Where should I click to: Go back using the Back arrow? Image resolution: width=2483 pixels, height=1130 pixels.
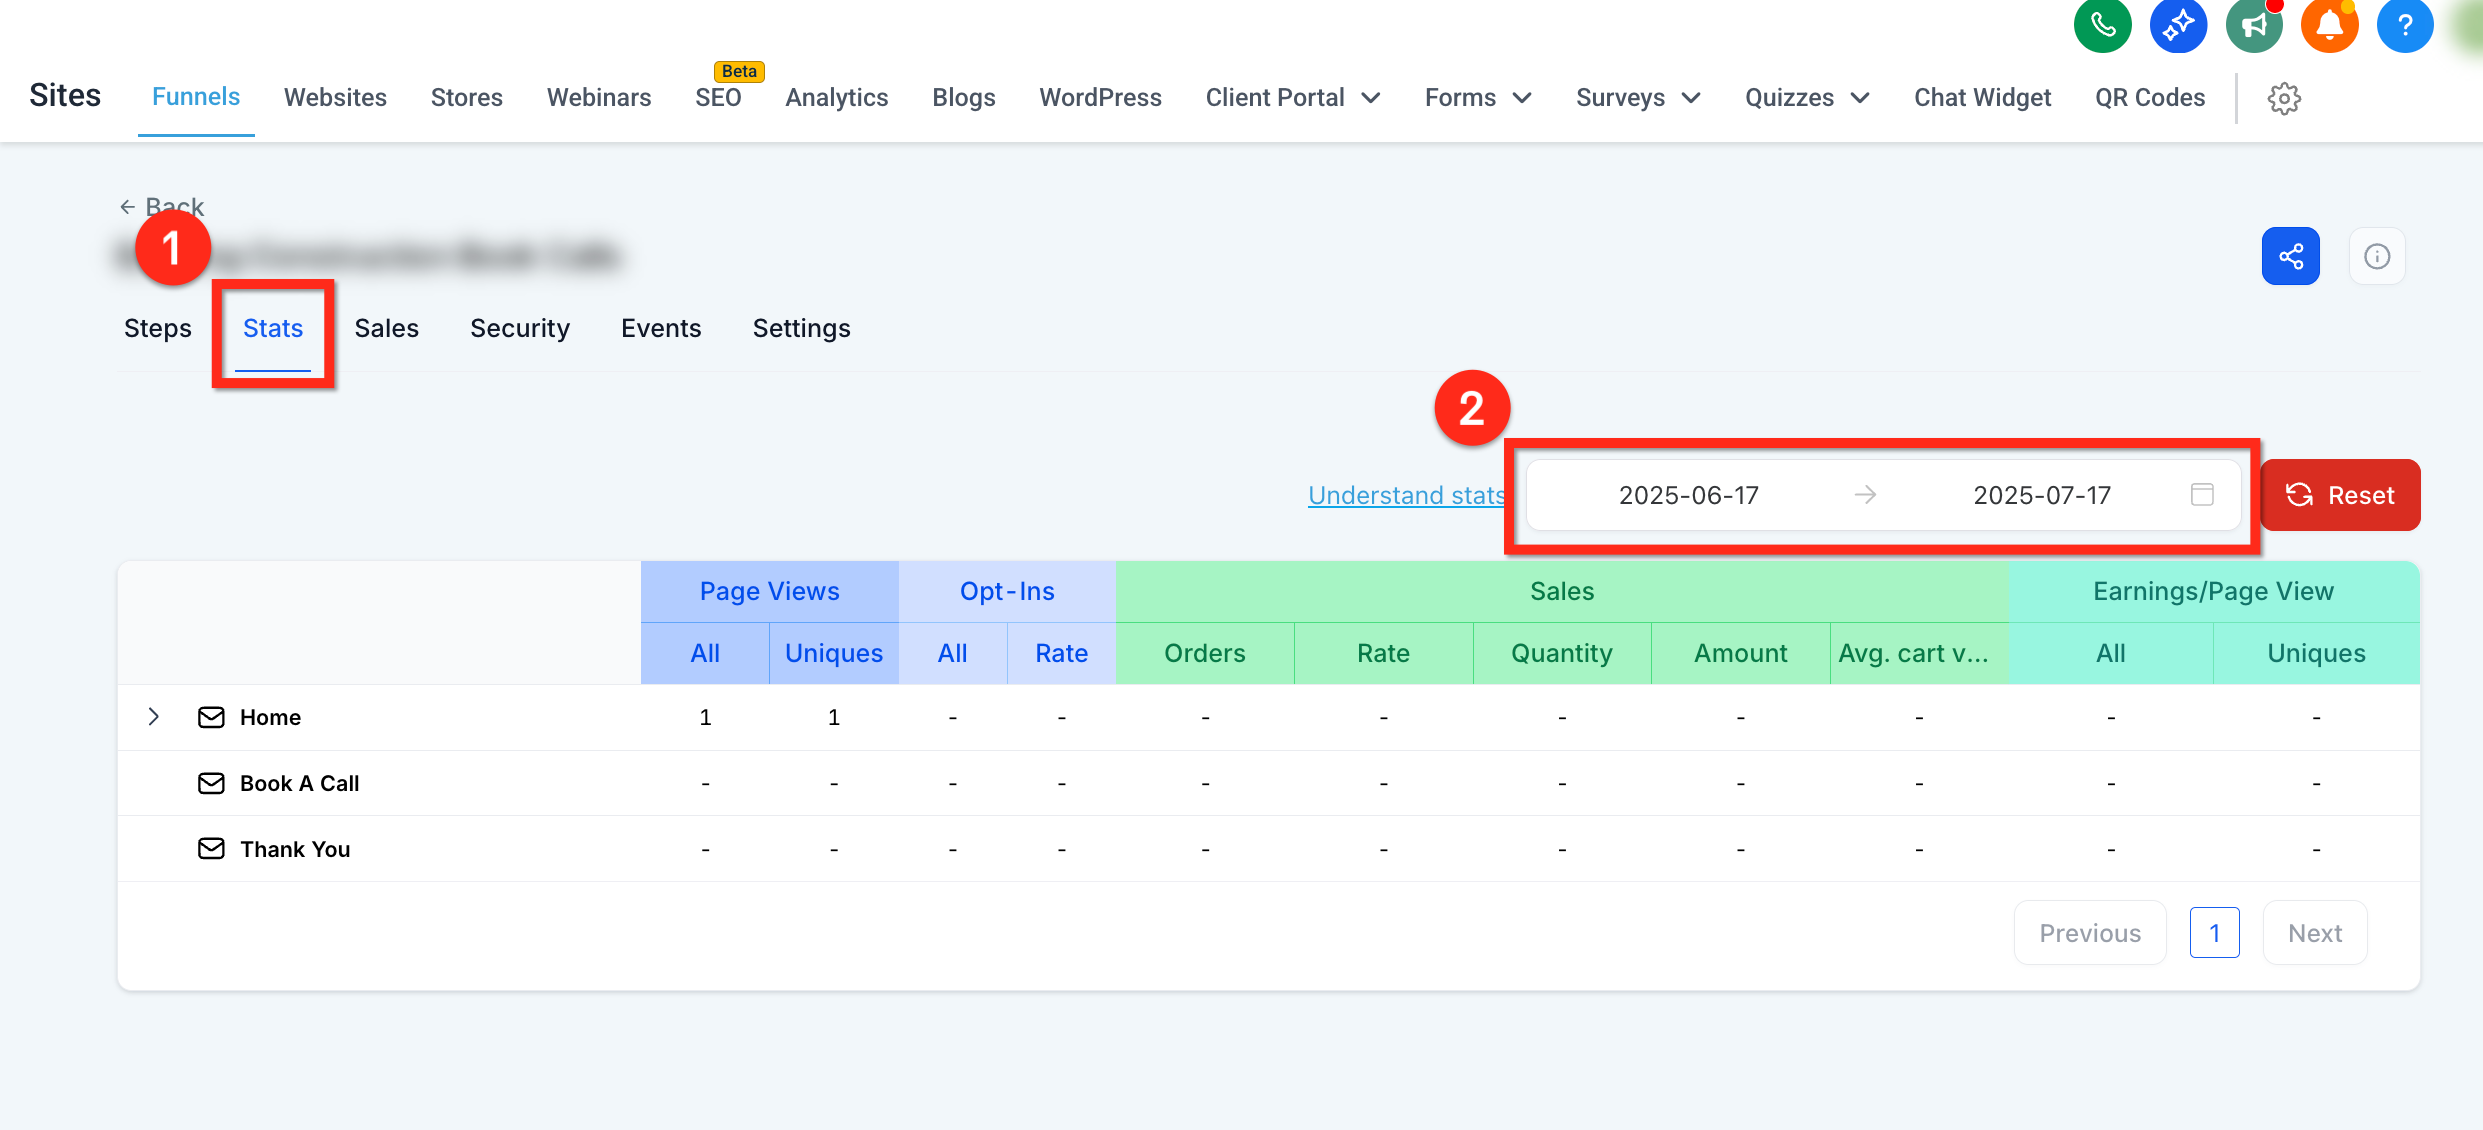click(162, 206)
